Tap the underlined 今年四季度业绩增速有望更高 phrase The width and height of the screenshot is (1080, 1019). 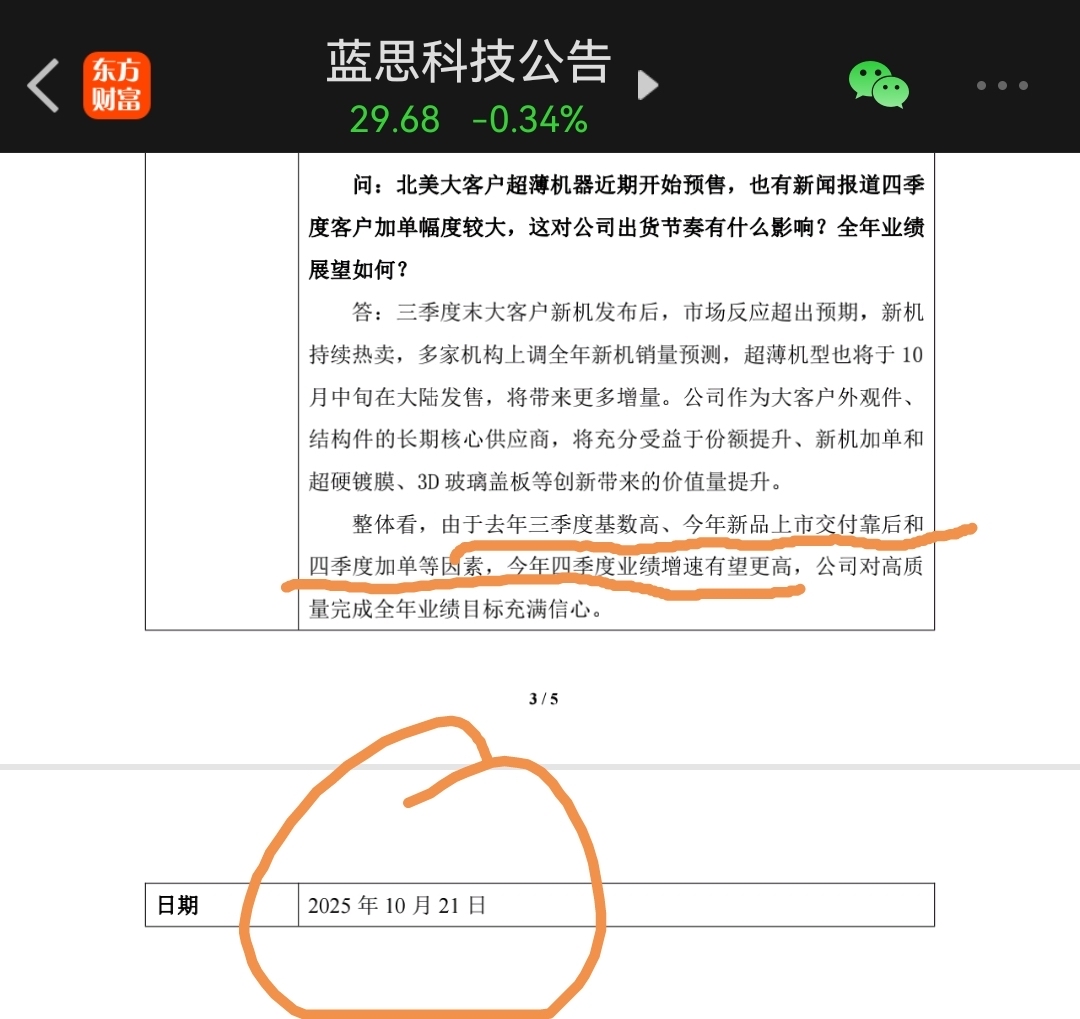point(649,566)
